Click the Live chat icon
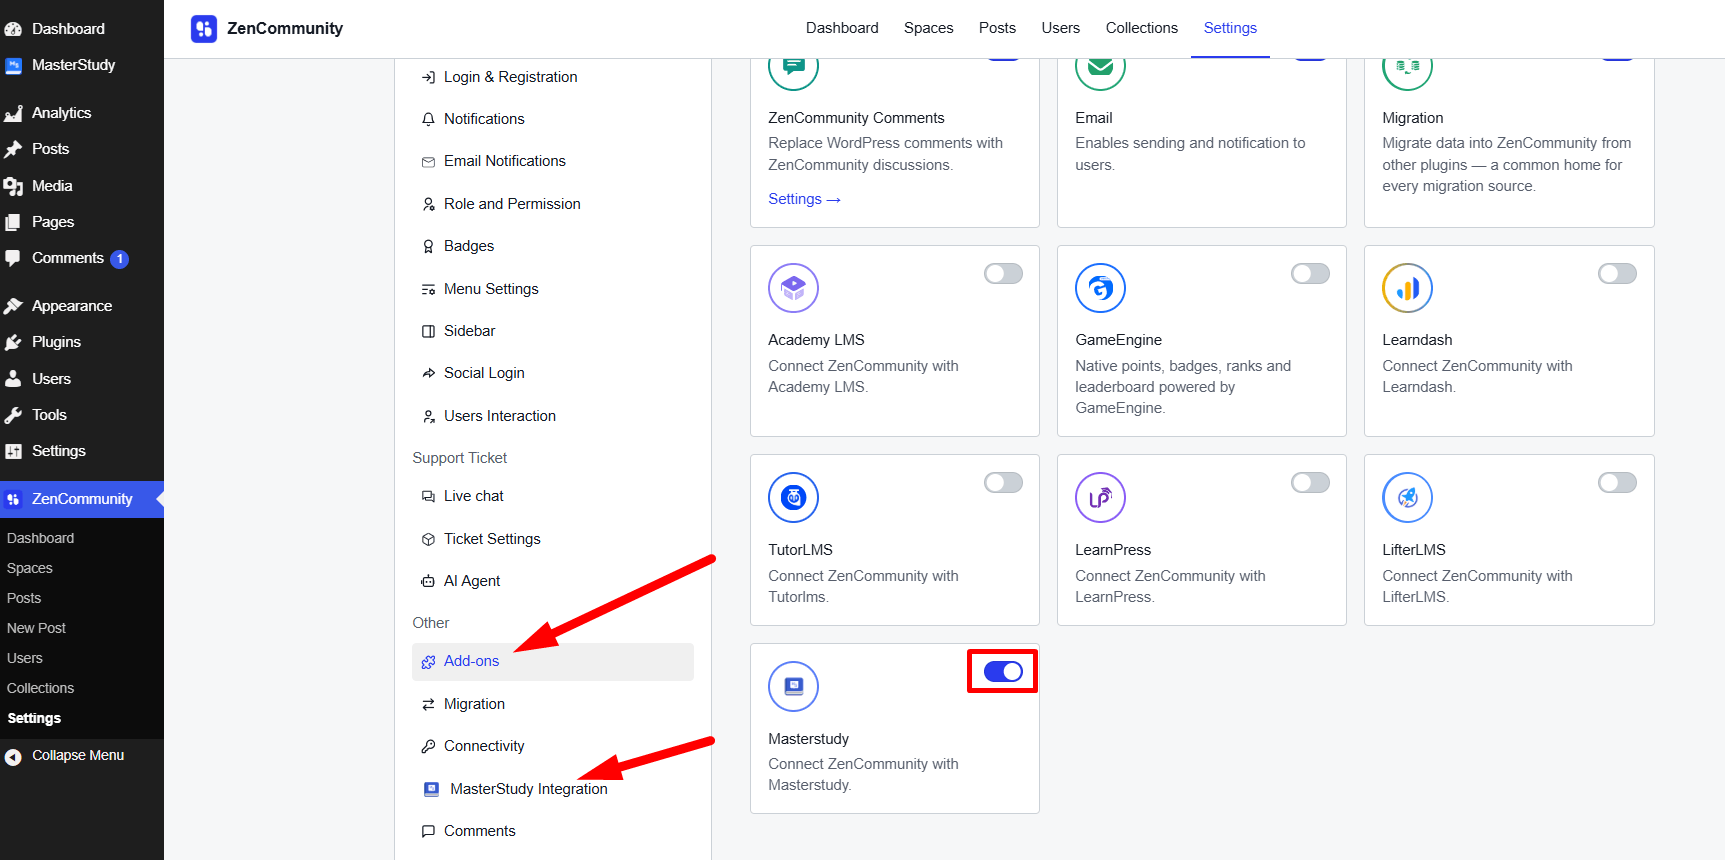The image size is (1725, 860). [428, 496]
